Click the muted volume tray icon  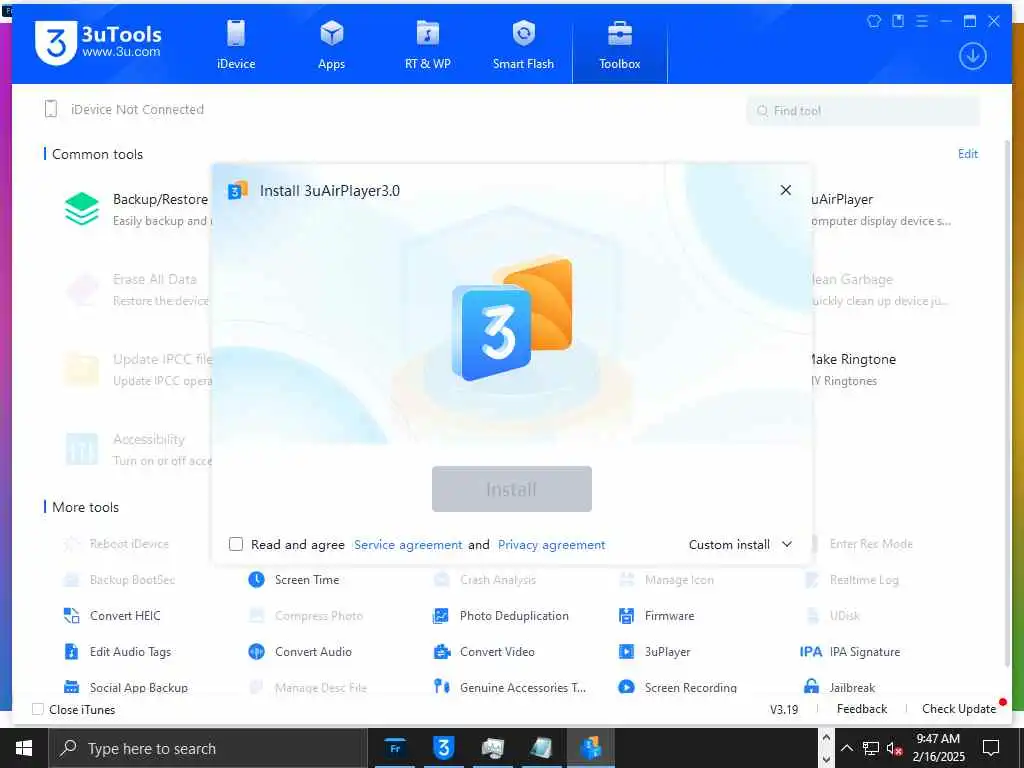[894, 748]
